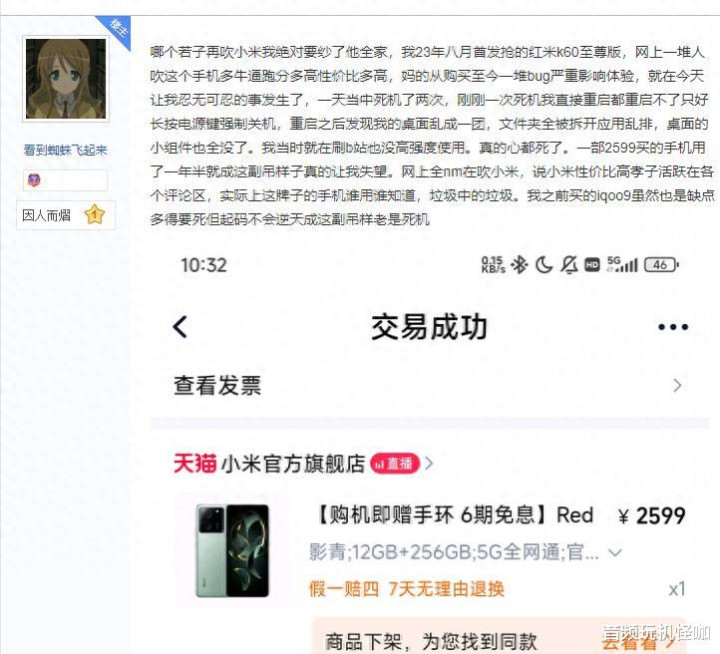Image resolution: width=720 pixels, height=654 pixels.
Task: Click the HD call status icon
Action: tap(592, 265)
